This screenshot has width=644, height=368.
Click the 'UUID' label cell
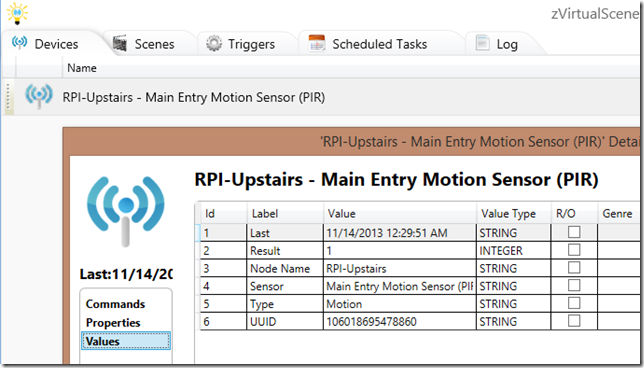285,322
